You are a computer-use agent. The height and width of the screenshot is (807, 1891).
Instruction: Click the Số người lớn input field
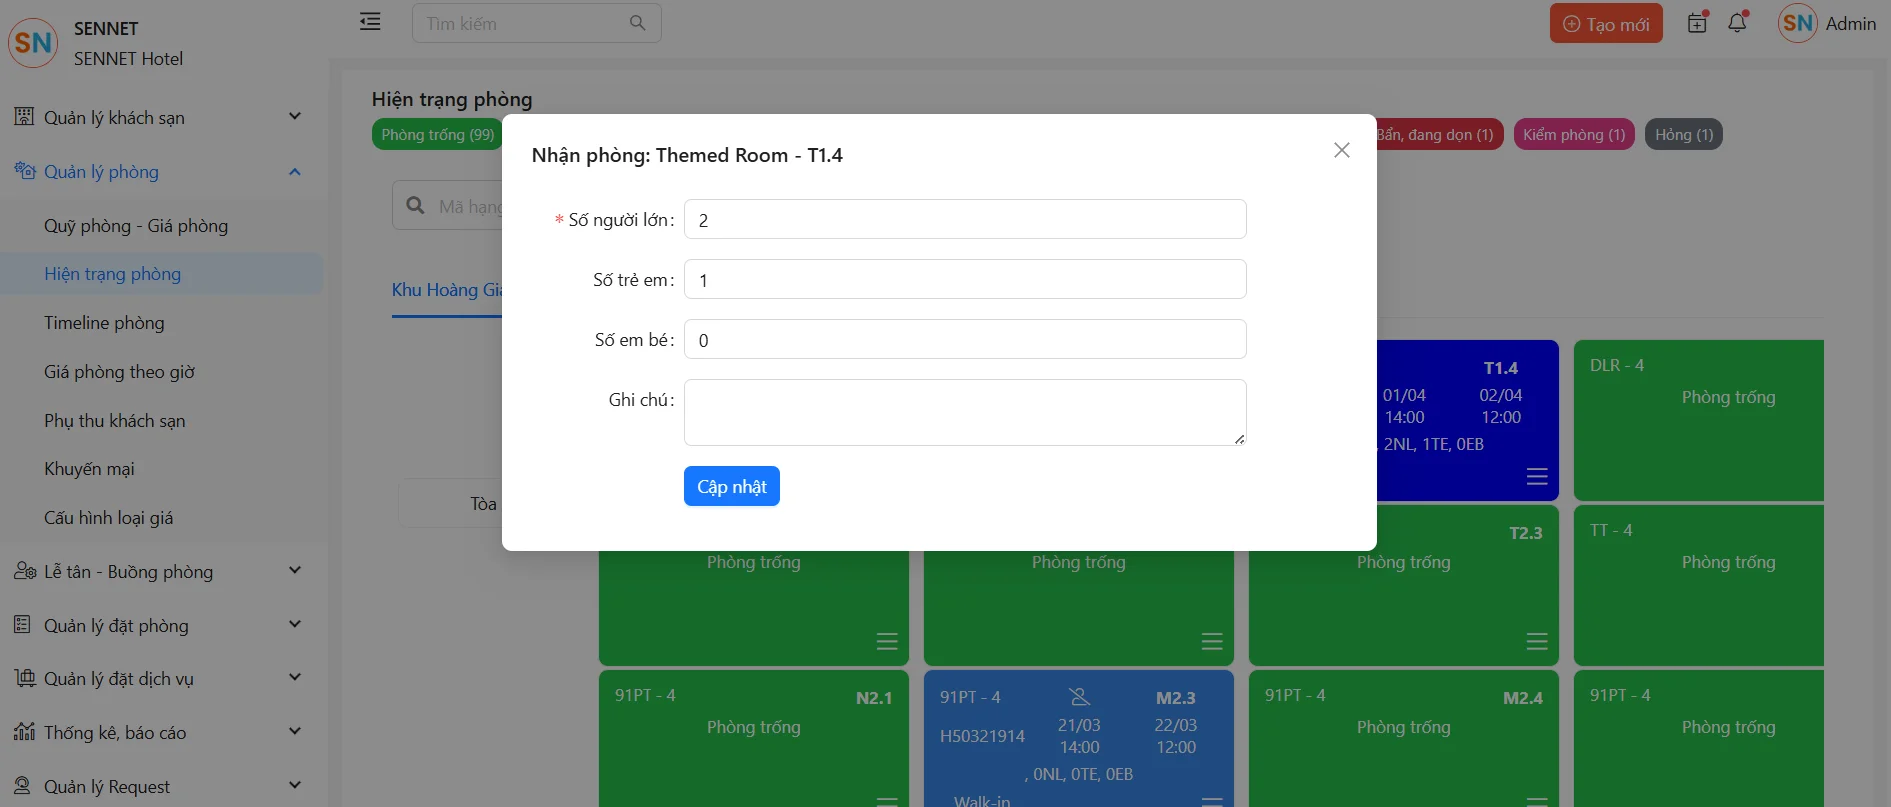tap(964, 220)
